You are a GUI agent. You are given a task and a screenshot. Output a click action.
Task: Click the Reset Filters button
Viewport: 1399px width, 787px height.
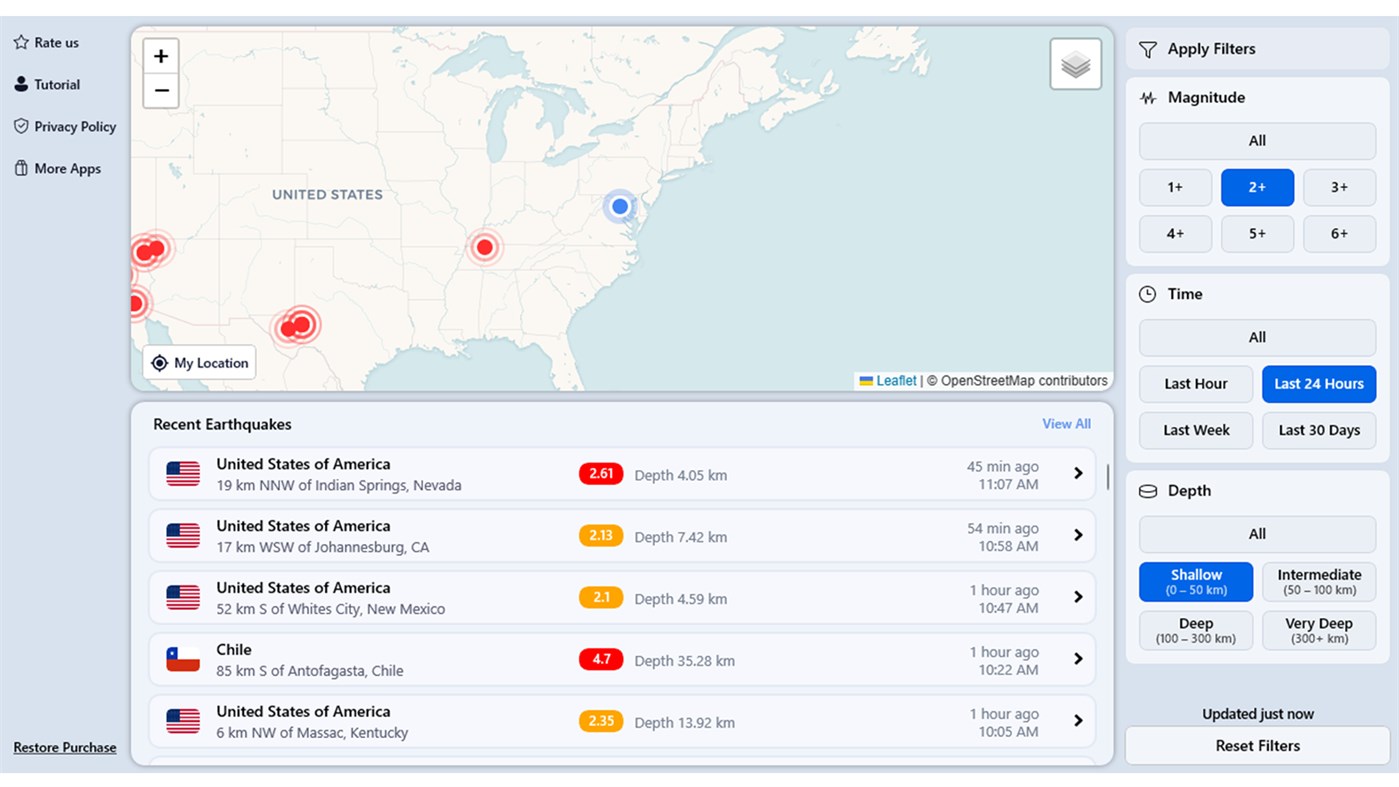point(1258,746)
